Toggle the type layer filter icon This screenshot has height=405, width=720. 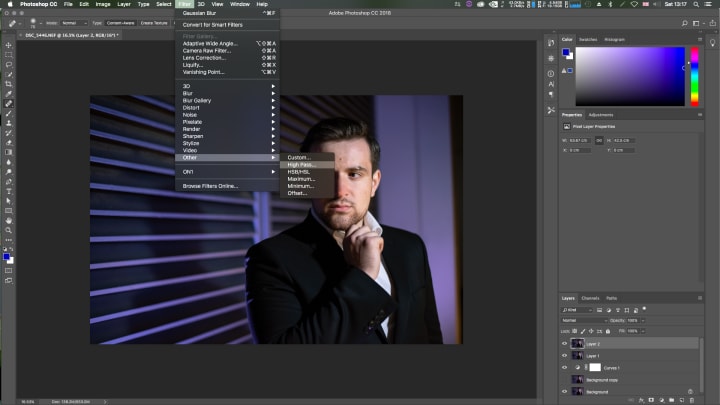click(x=618, y=310)
